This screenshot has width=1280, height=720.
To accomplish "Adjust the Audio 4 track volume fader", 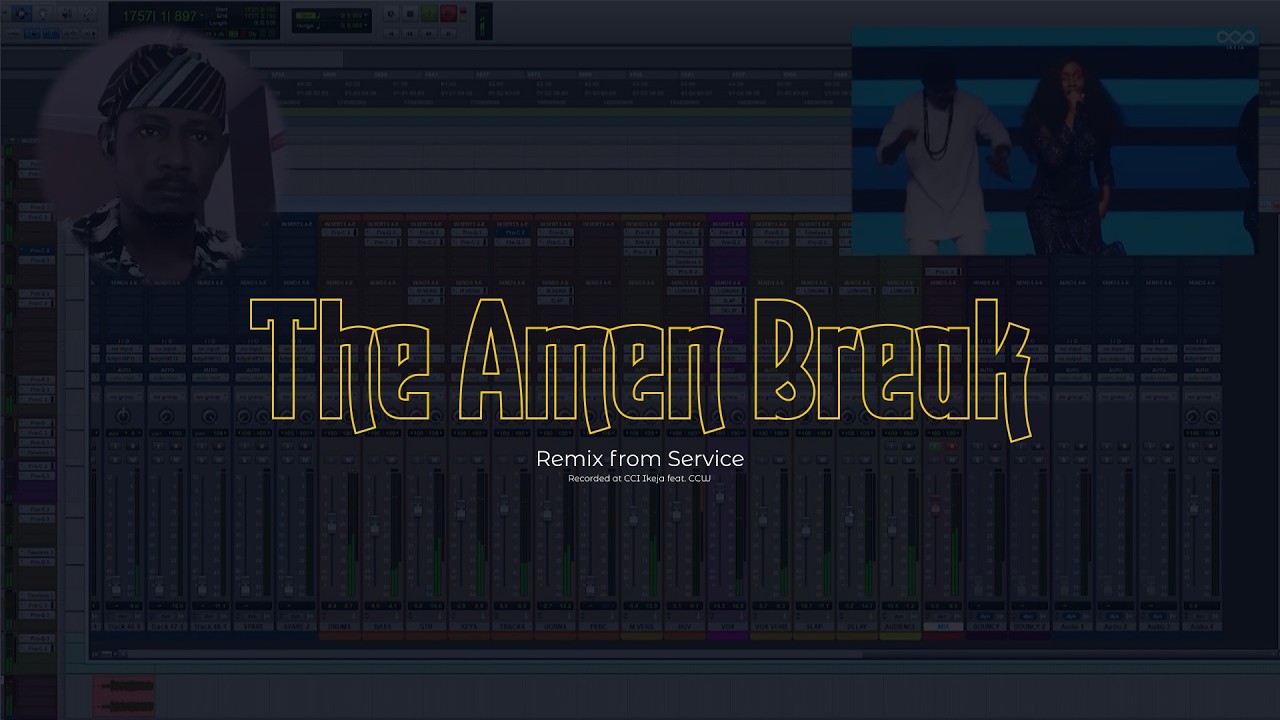I will (x=1193, y=507).
